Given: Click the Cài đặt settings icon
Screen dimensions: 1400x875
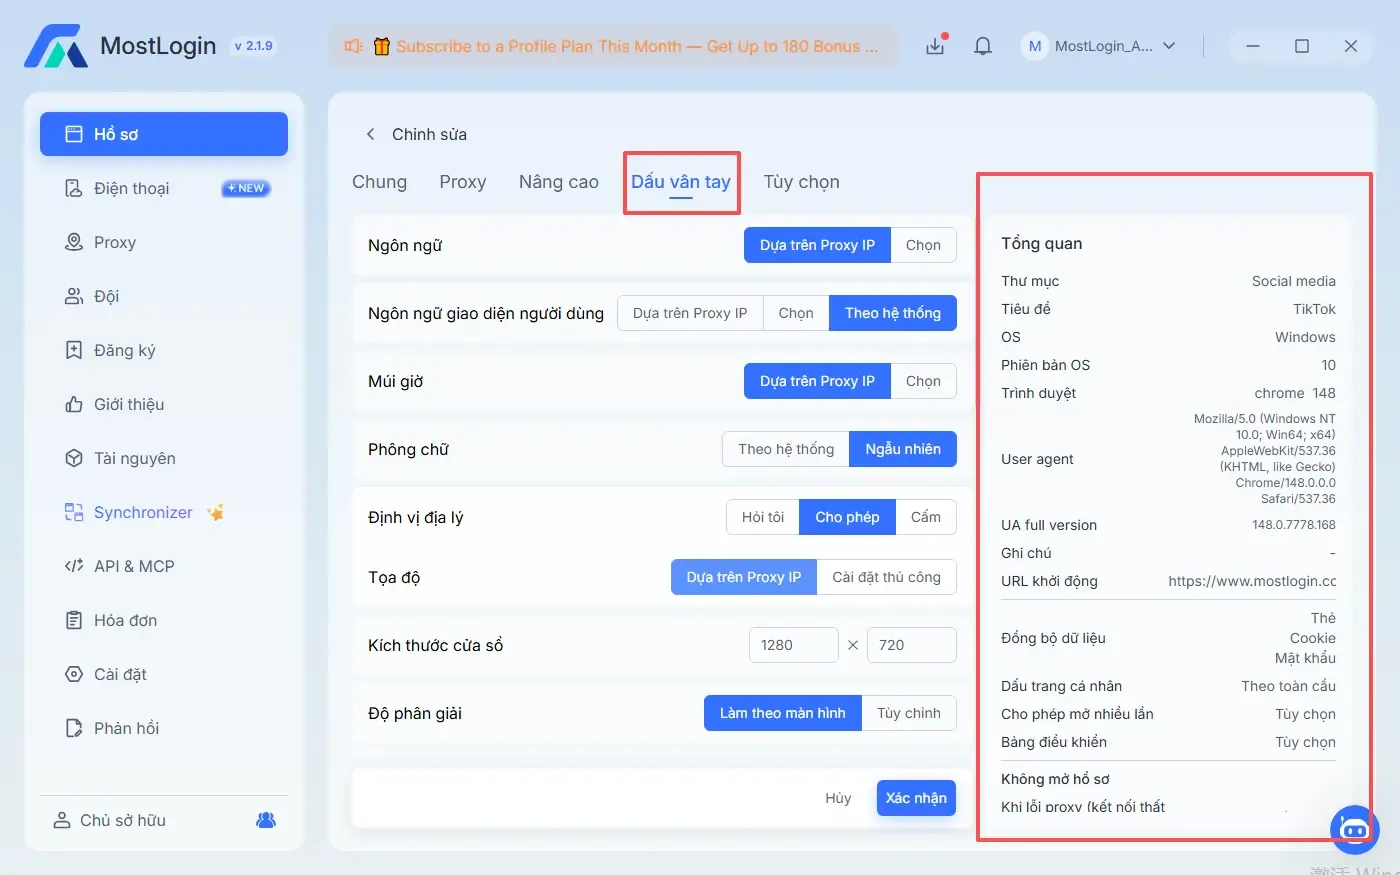Looking at the screenshot, I should click(x=73, y=674).
